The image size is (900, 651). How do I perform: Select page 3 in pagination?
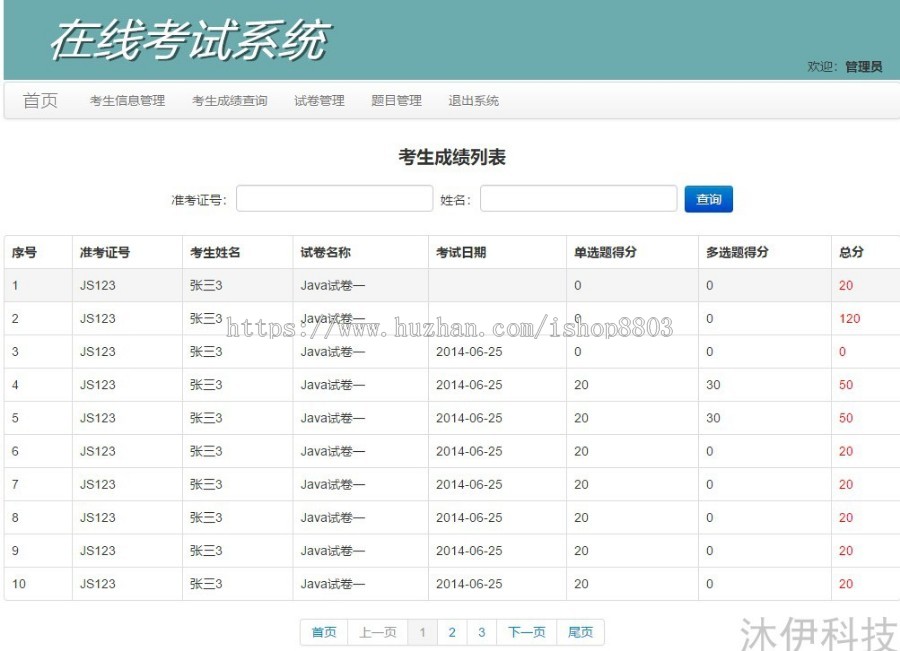(482, 632)
